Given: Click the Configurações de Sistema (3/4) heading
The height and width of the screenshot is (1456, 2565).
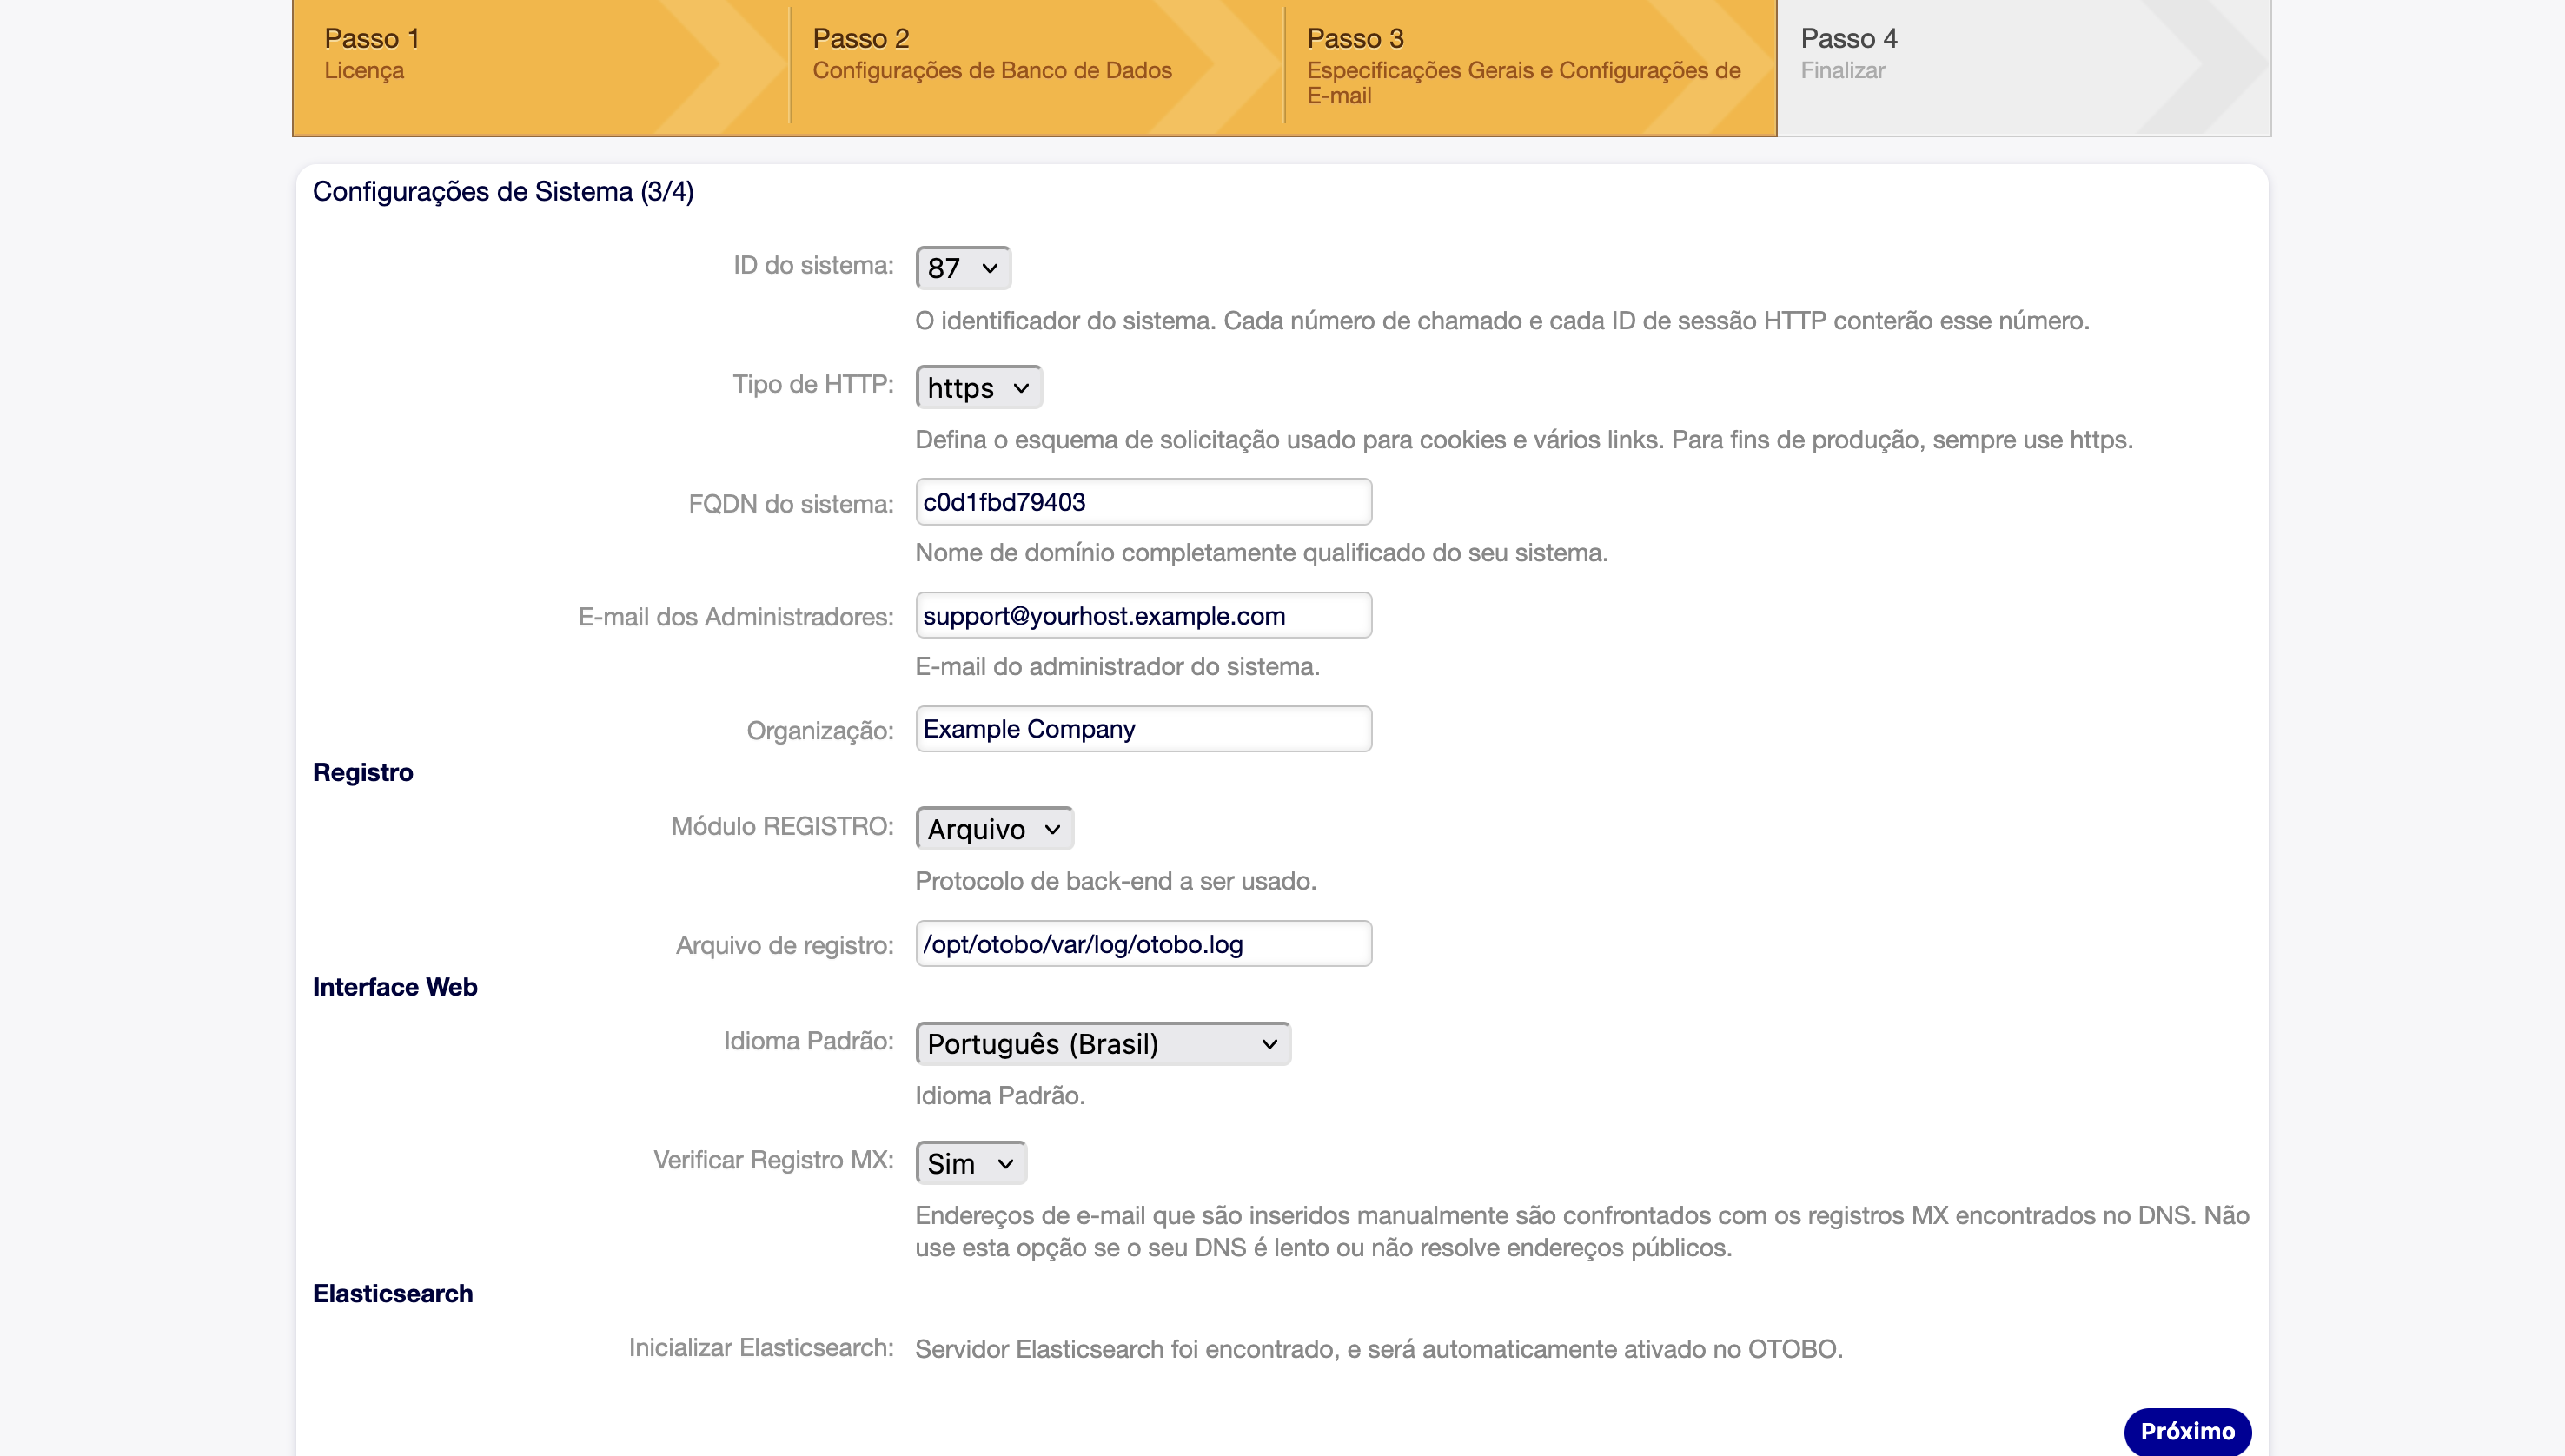Looking at the screenshot, I should 503,192.
